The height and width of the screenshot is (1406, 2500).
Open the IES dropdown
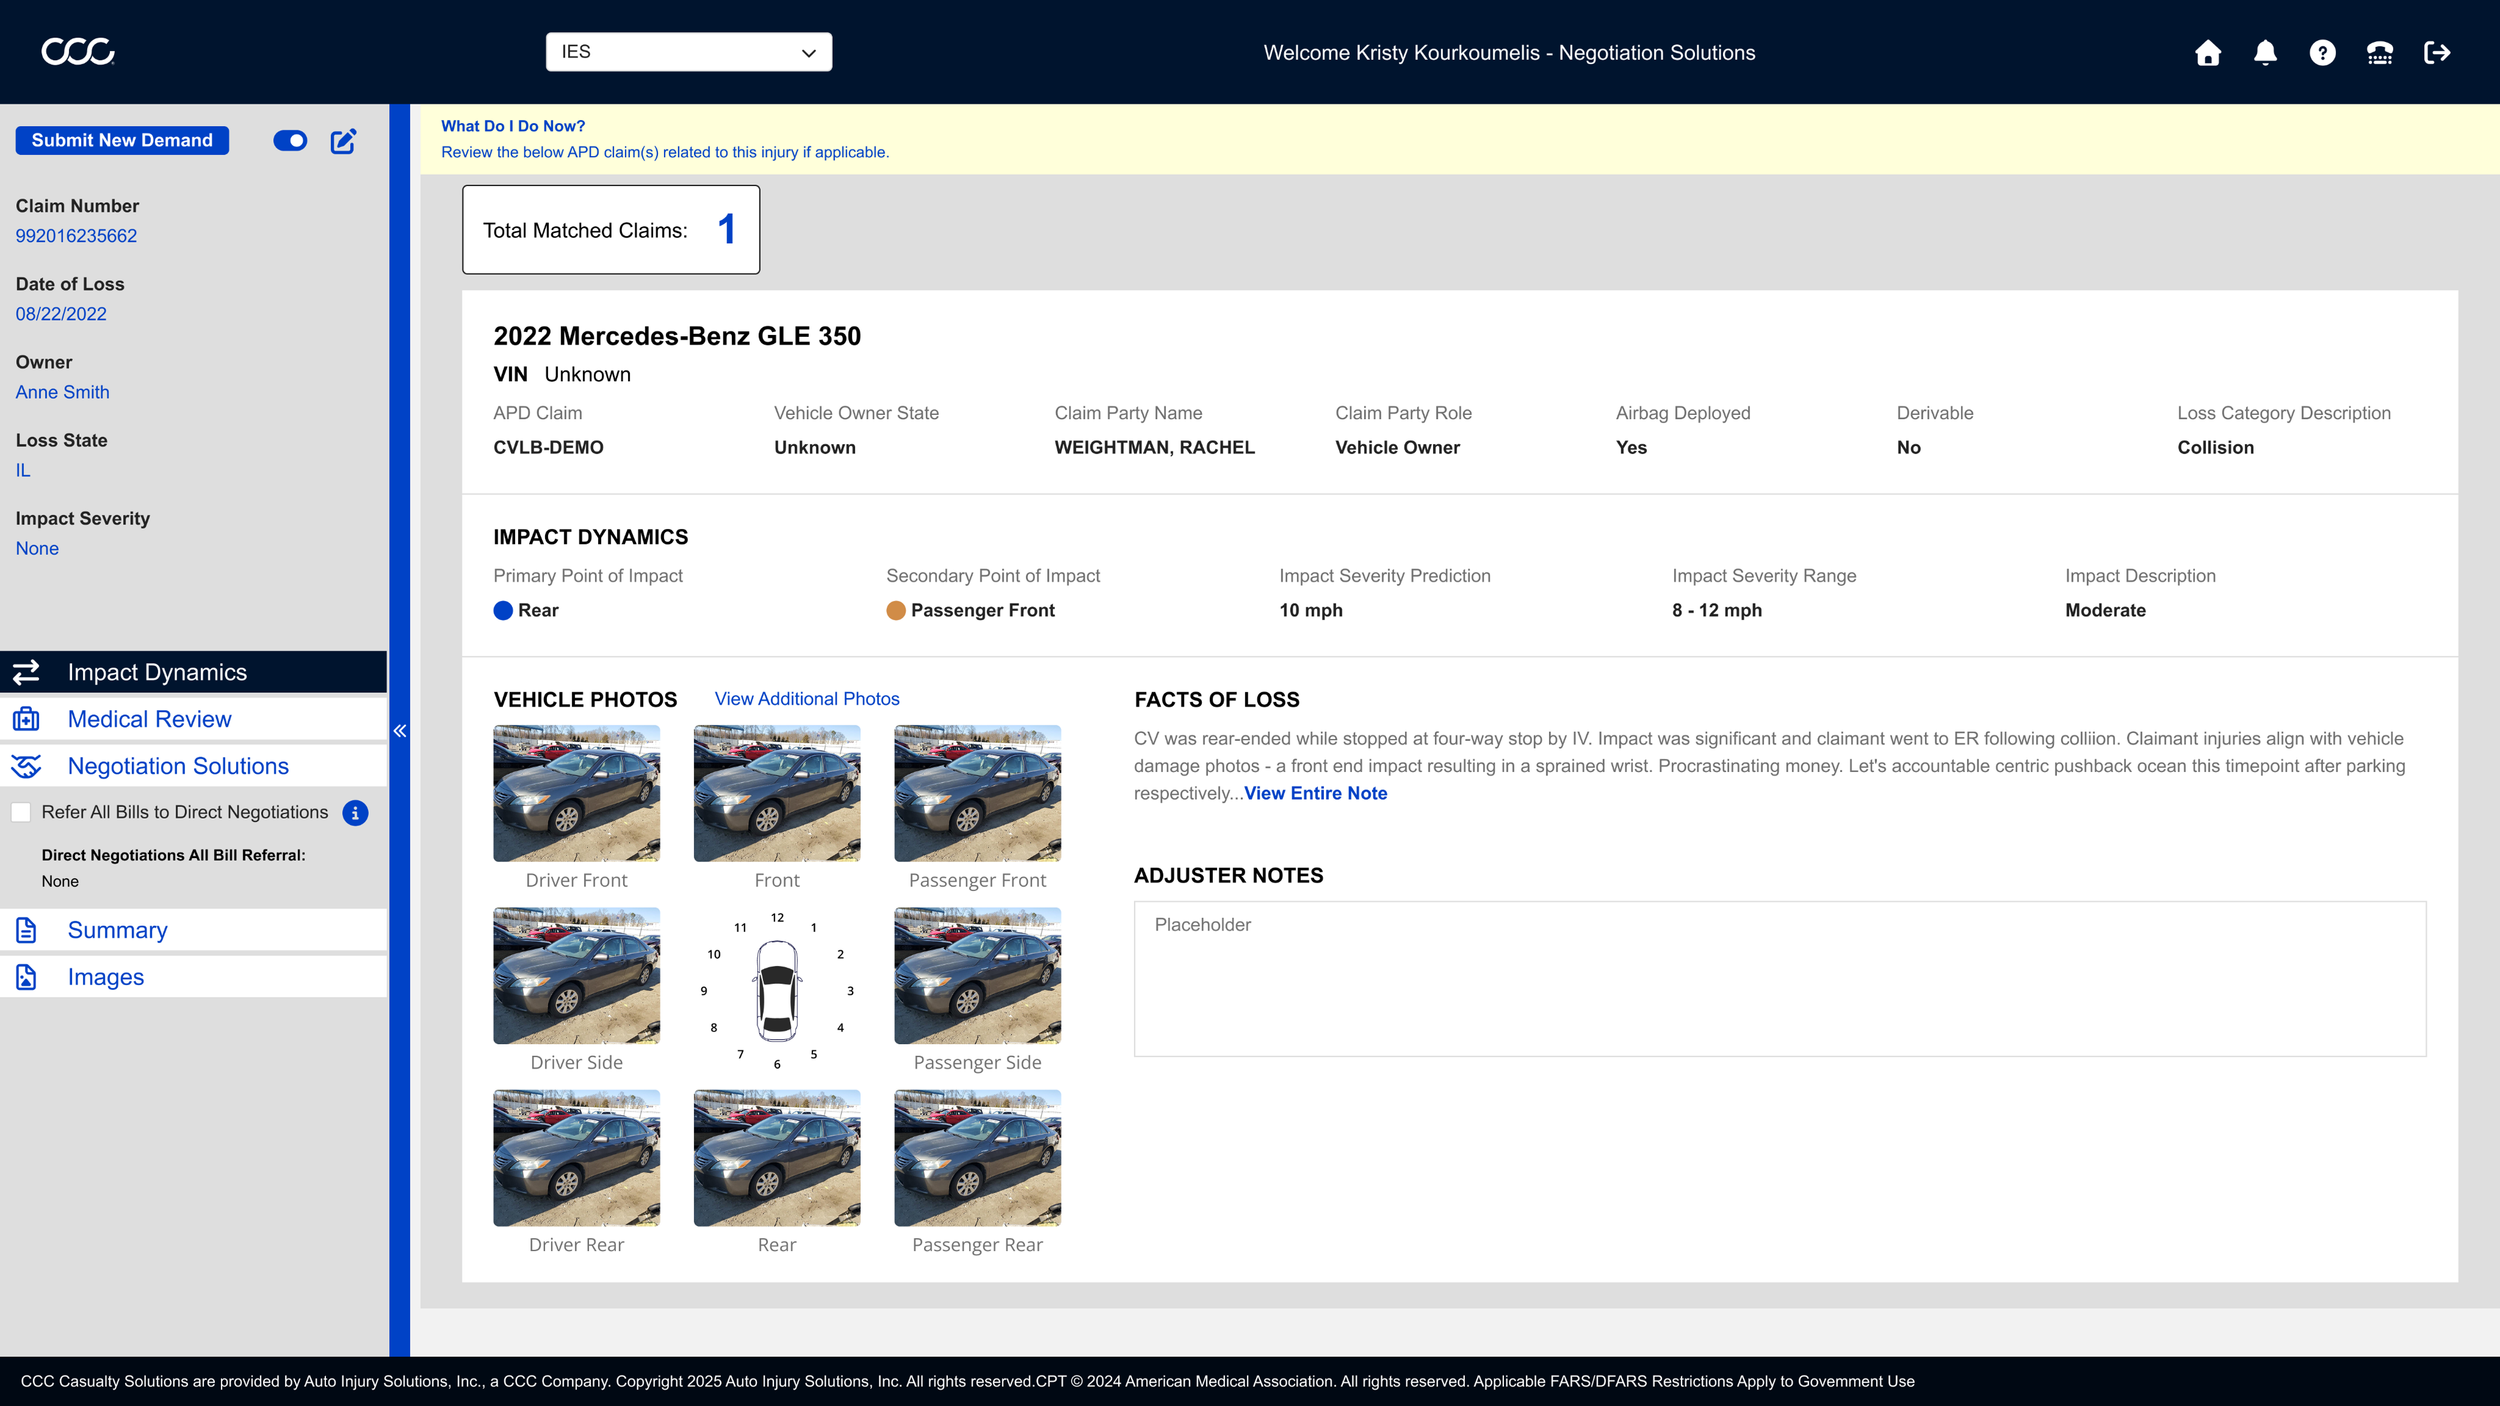pyautogui.click(x=689, y=52)
